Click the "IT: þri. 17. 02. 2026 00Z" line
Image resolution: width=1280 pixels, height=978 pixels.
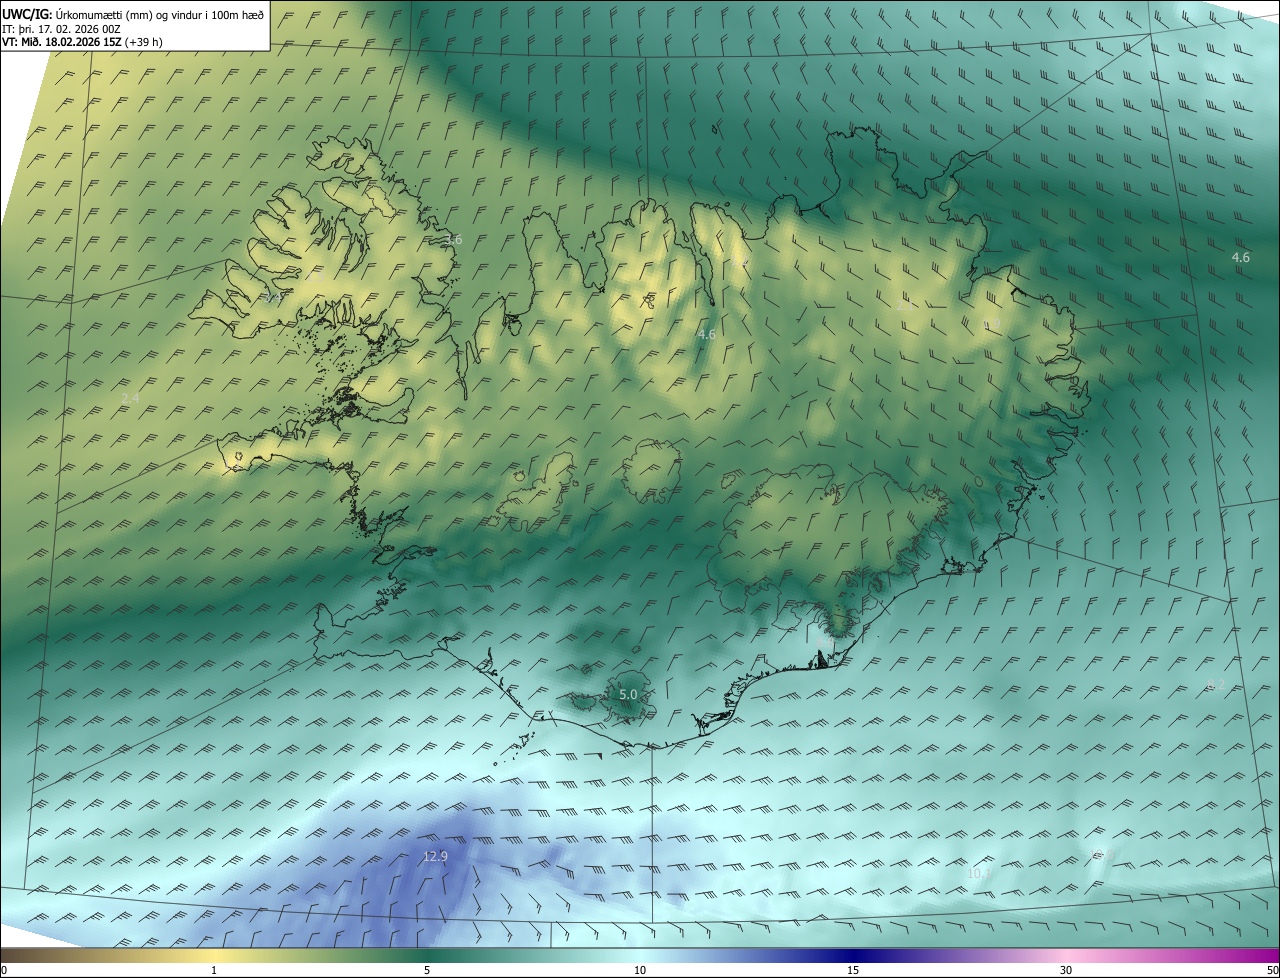[x=62, y=28]
